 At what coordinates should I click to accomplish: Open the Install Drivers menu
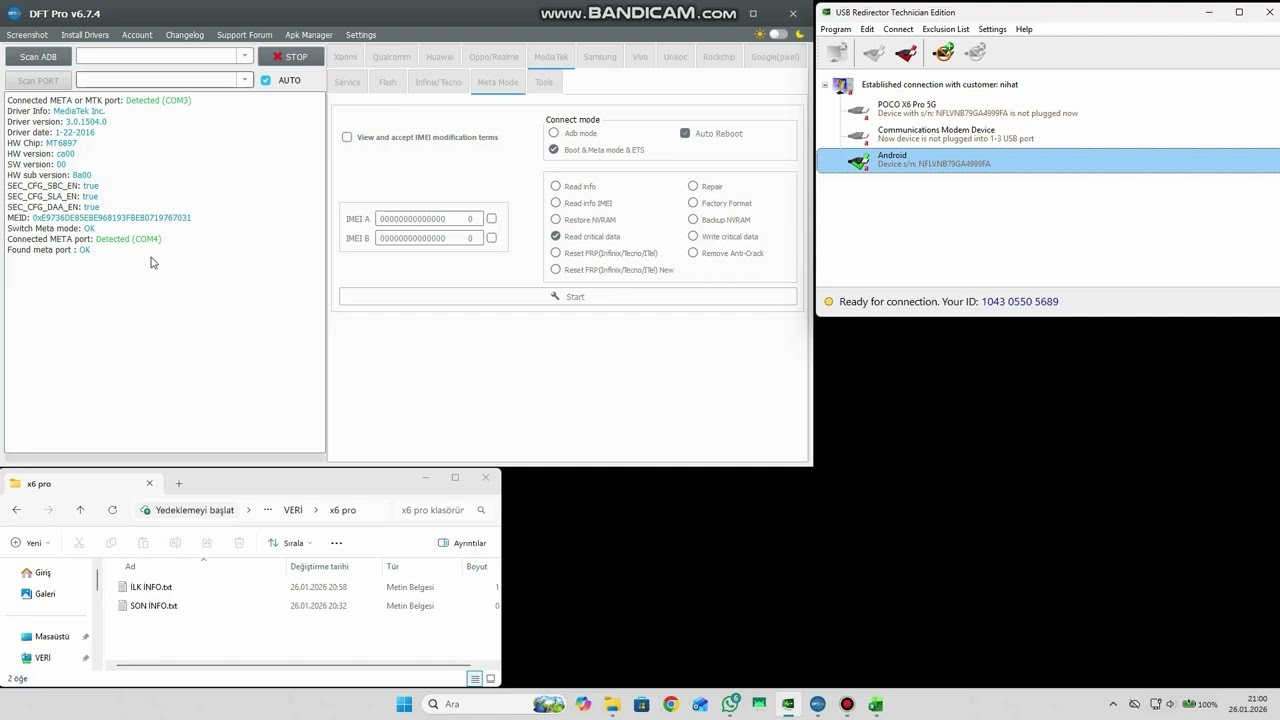coord(85,35)
